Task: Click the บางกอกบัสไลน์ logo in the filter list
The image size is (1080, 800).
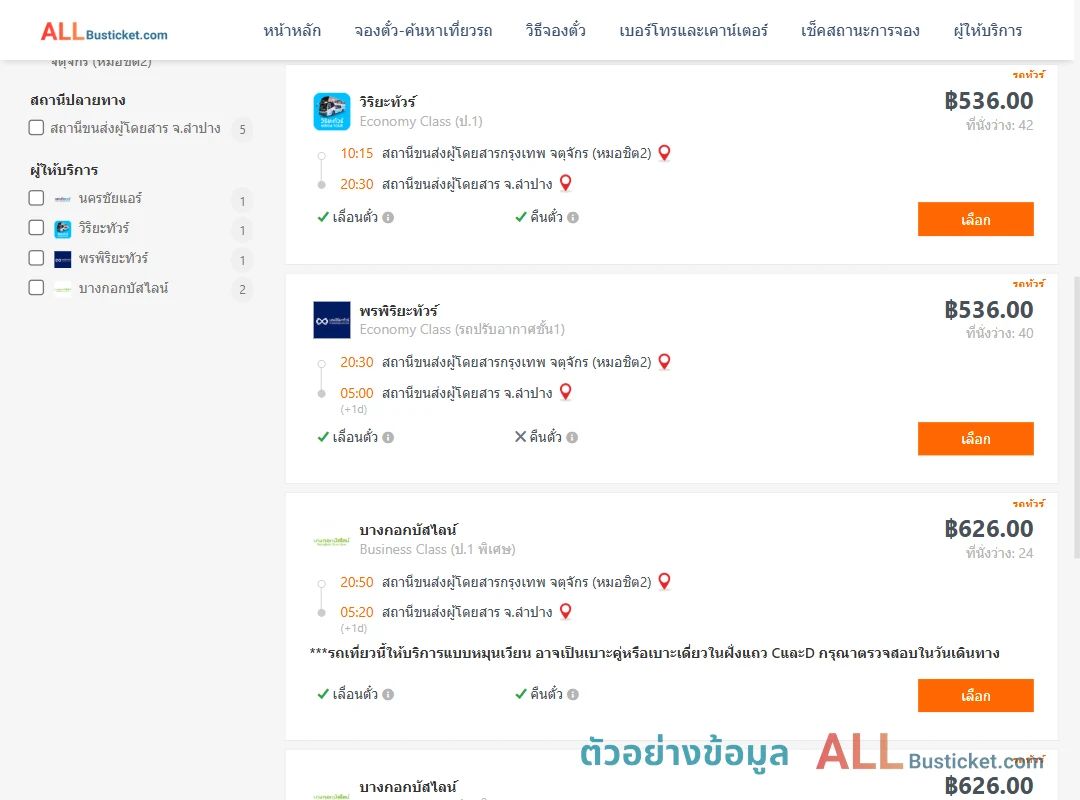Action: (x=63, y=289)
